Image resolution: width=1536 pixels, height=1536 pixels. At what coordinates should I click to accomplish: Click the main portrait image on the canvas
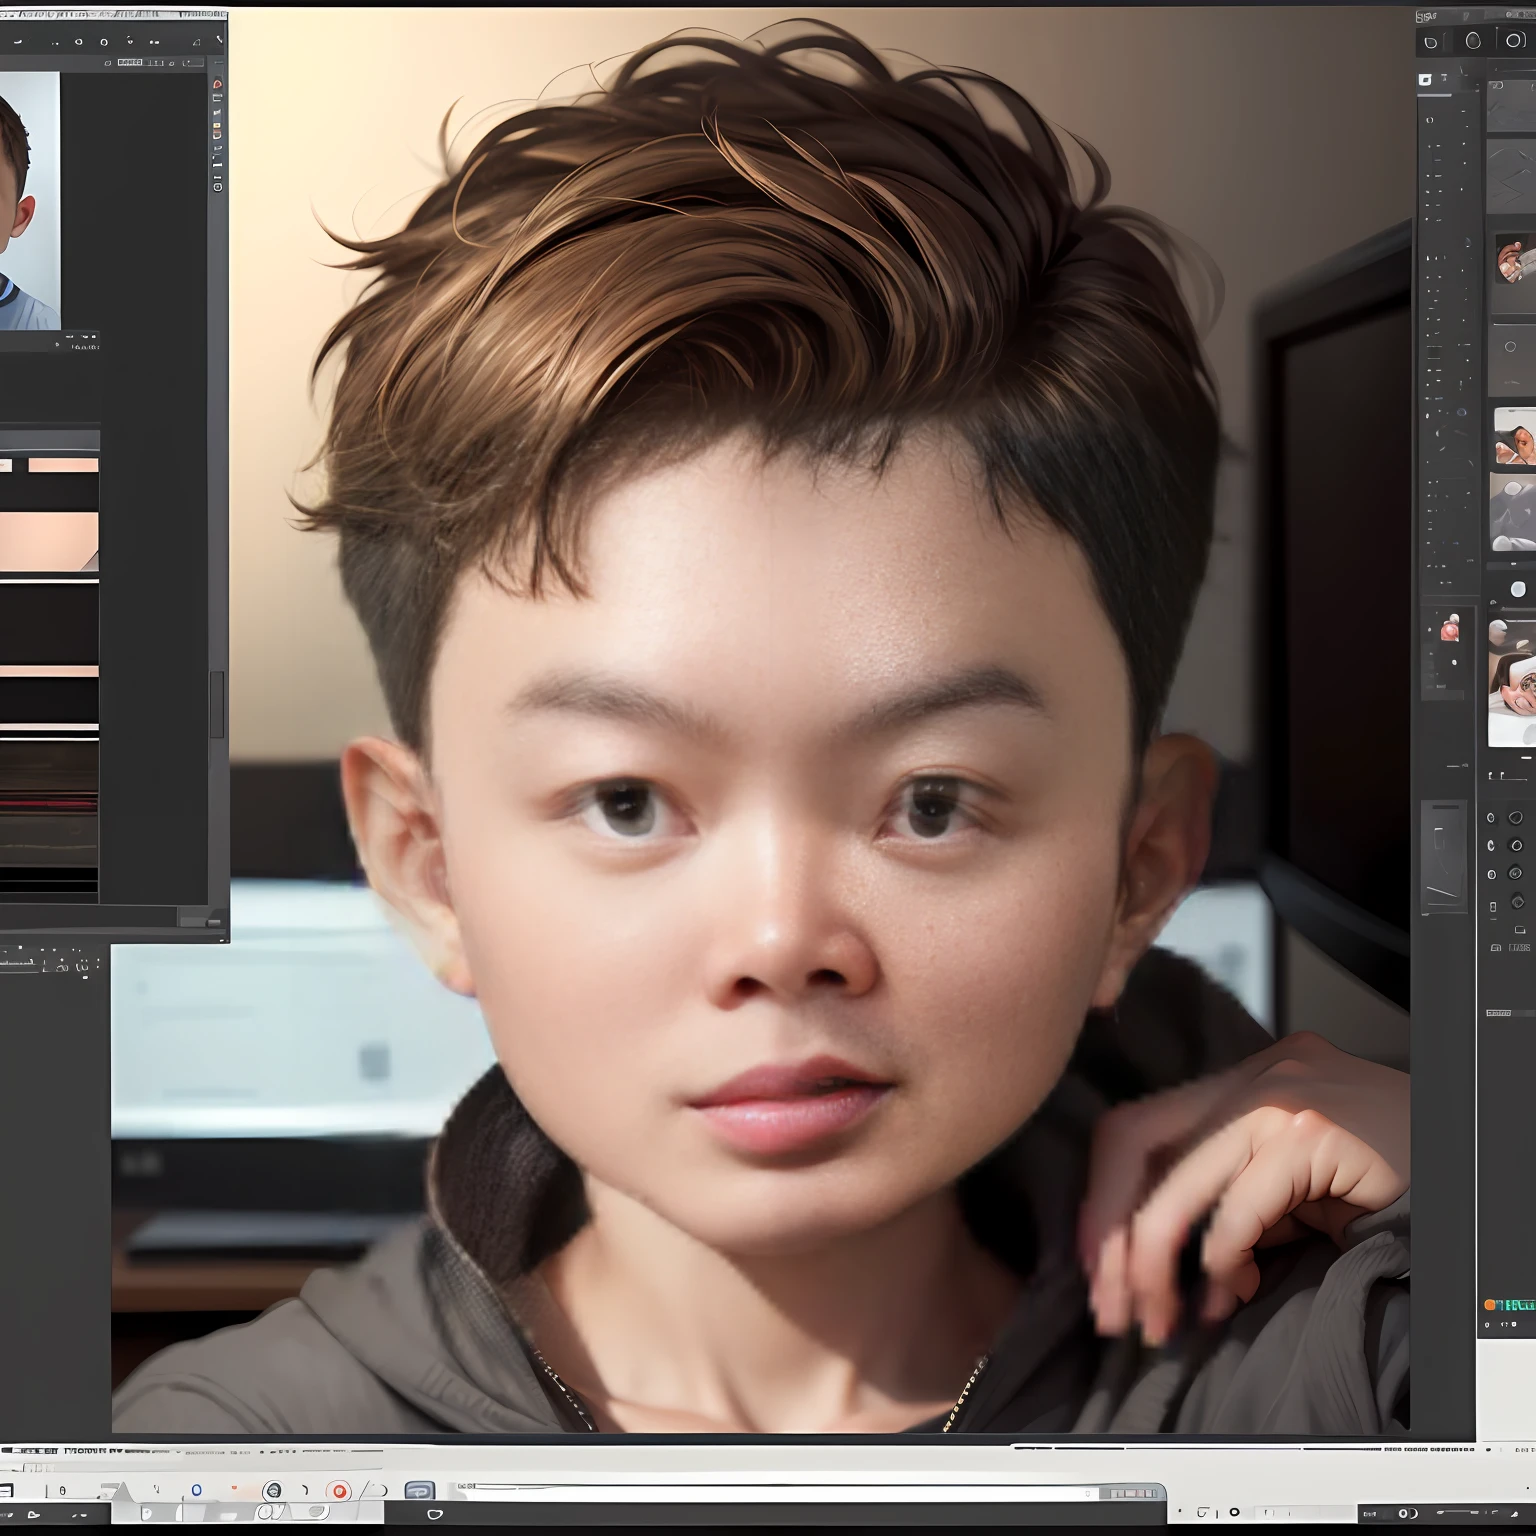[x=760, y=720]
